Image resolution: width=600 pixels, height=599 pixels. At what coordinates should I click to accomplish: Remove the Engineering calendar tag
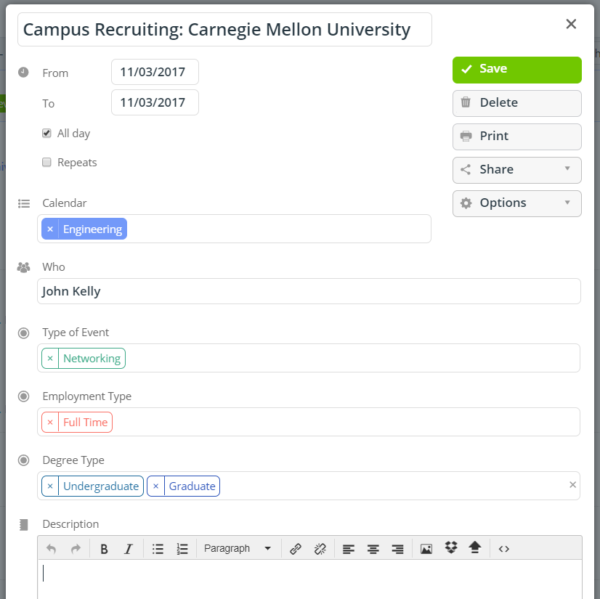click(x=50, y=229)
